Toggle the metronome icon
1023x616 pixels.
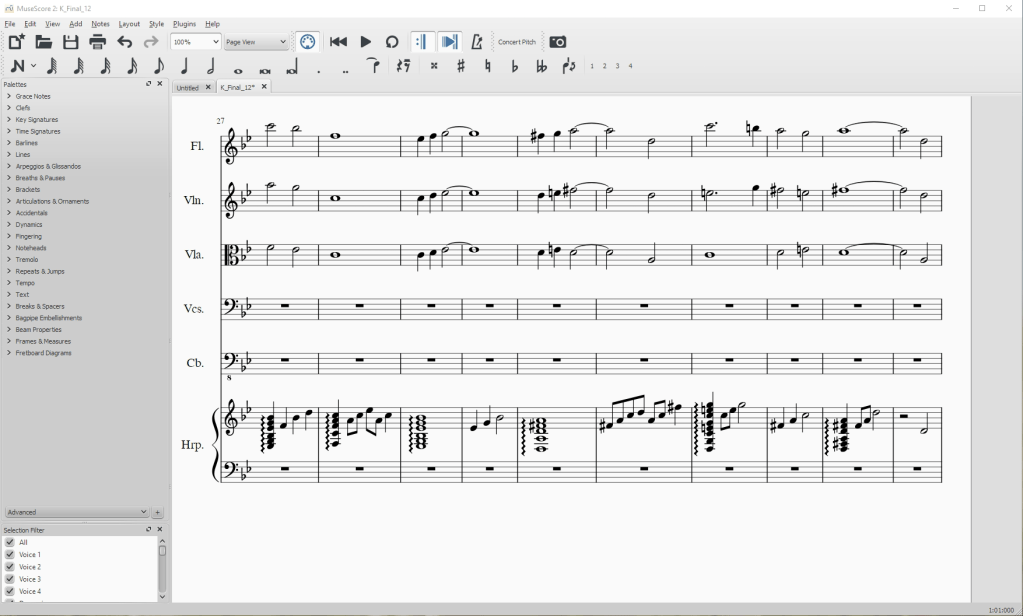tap(476, 42)
